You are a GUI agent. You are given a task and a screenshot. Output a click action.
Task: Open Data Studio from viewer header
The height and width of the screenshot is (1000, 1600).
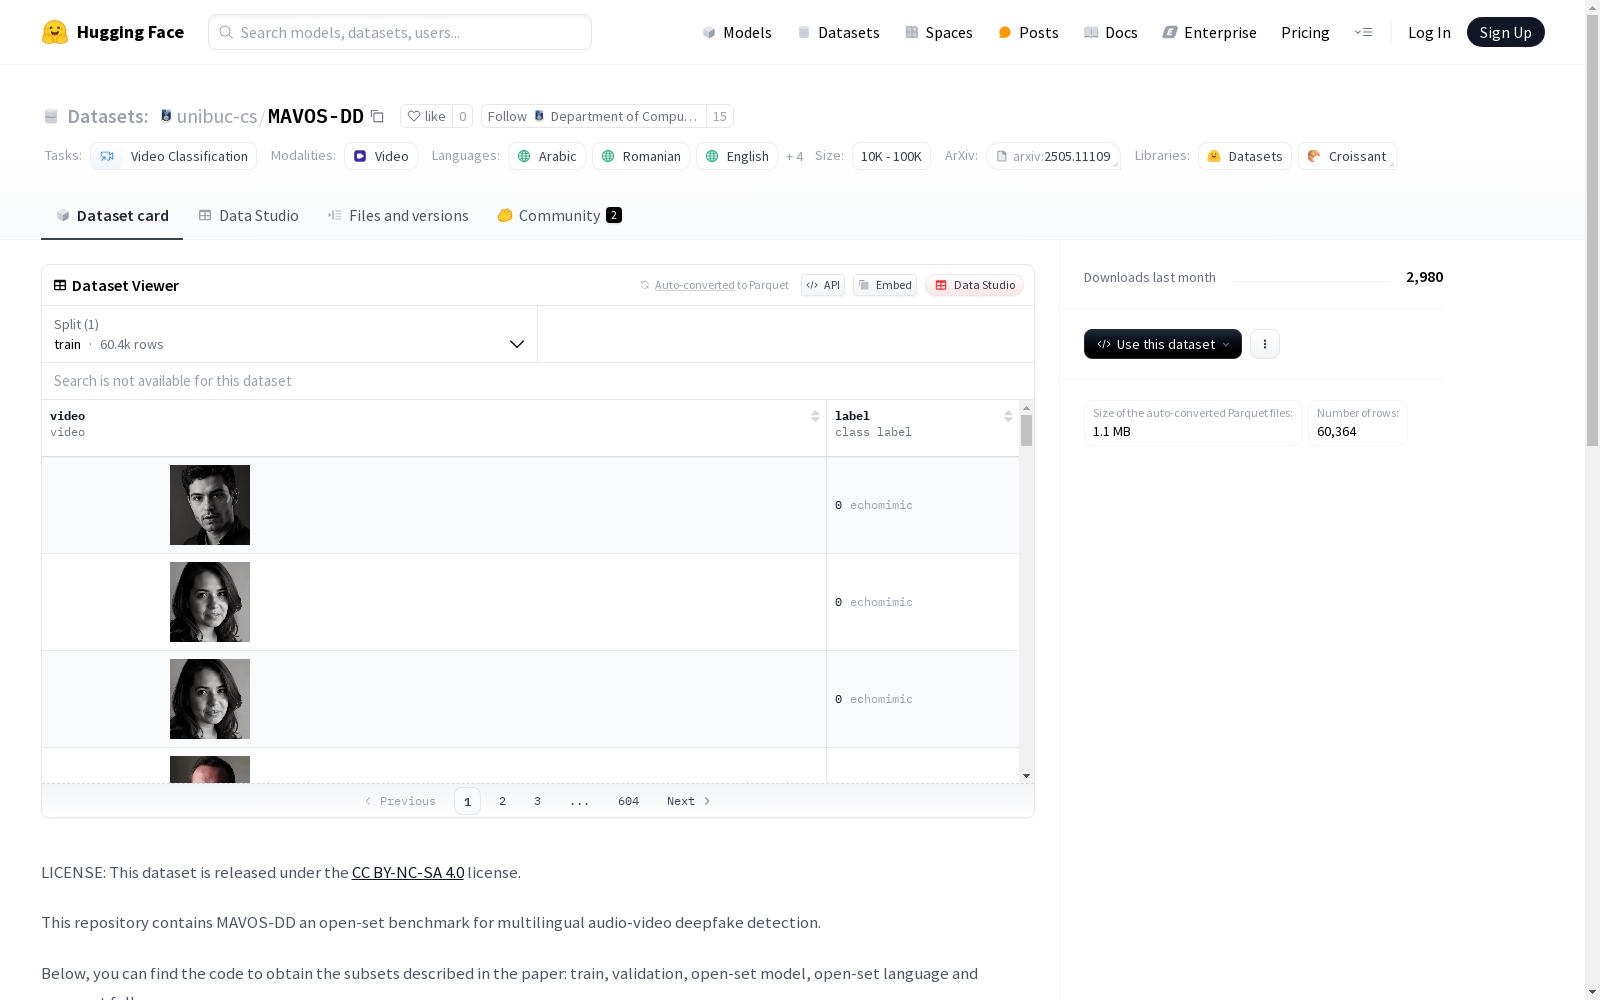click(974, 285)
